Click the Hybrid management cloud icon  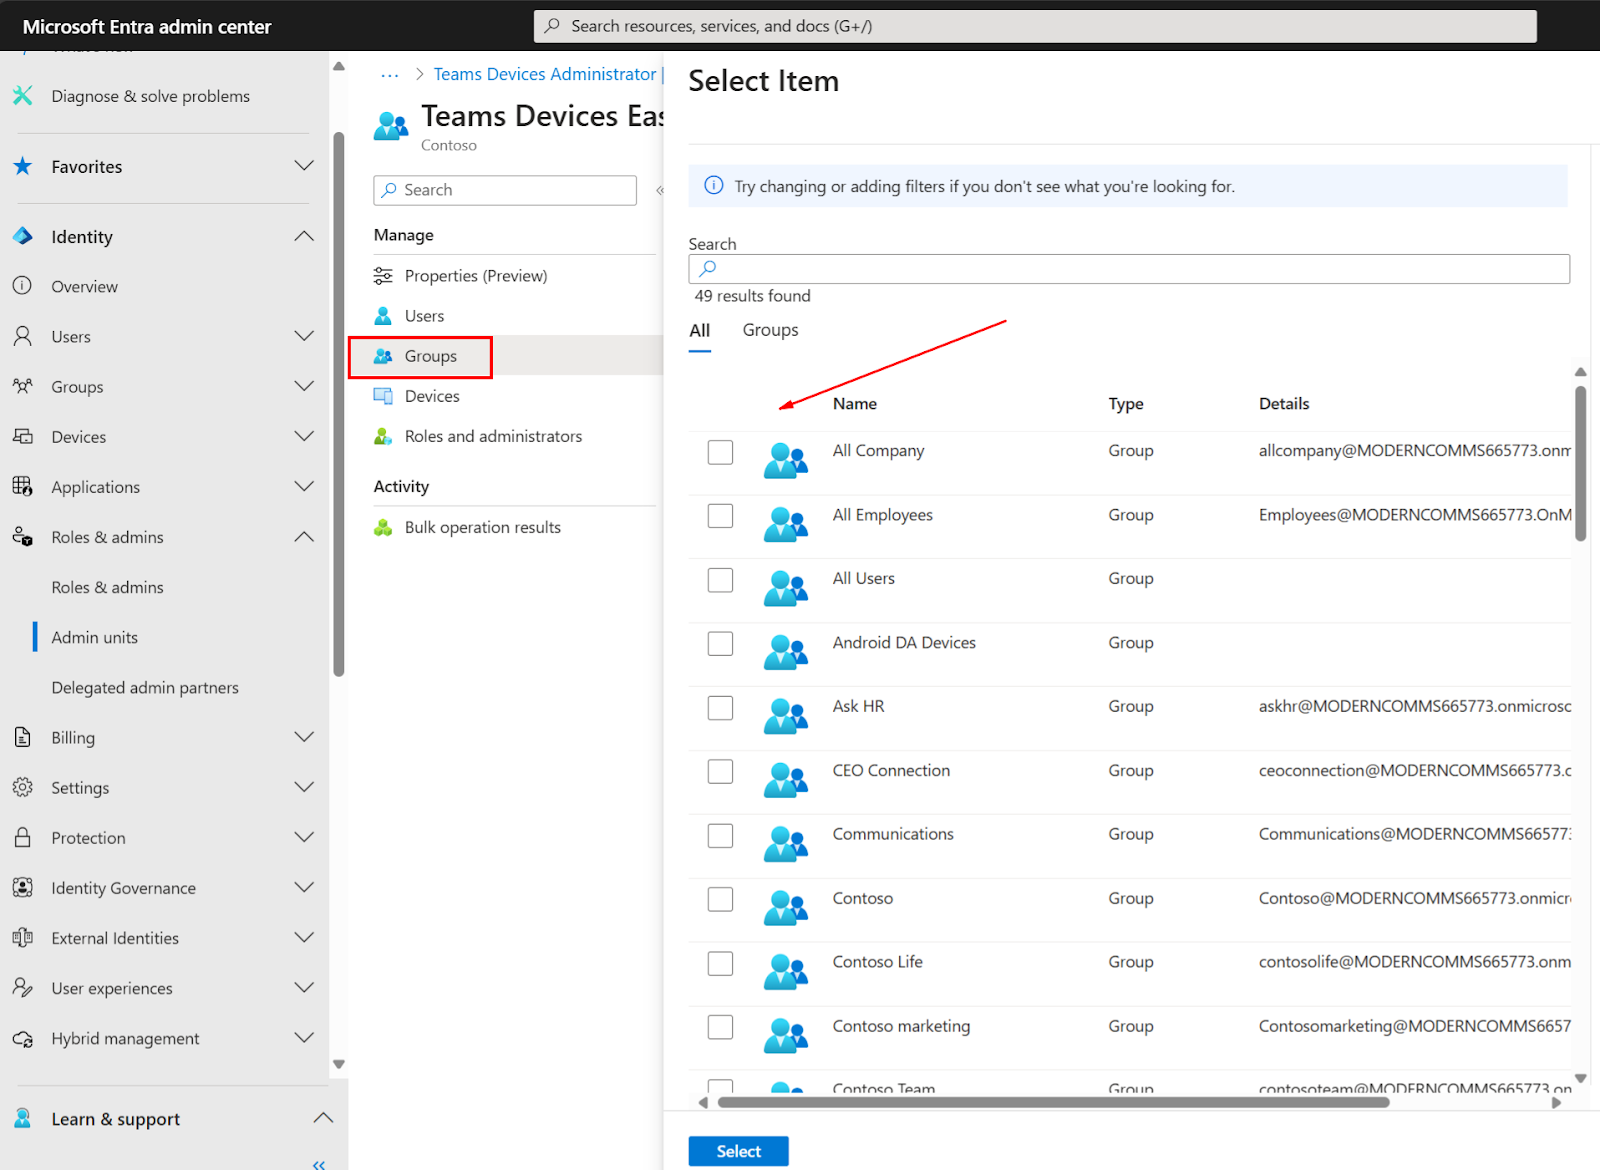(x=22, y=1038)
